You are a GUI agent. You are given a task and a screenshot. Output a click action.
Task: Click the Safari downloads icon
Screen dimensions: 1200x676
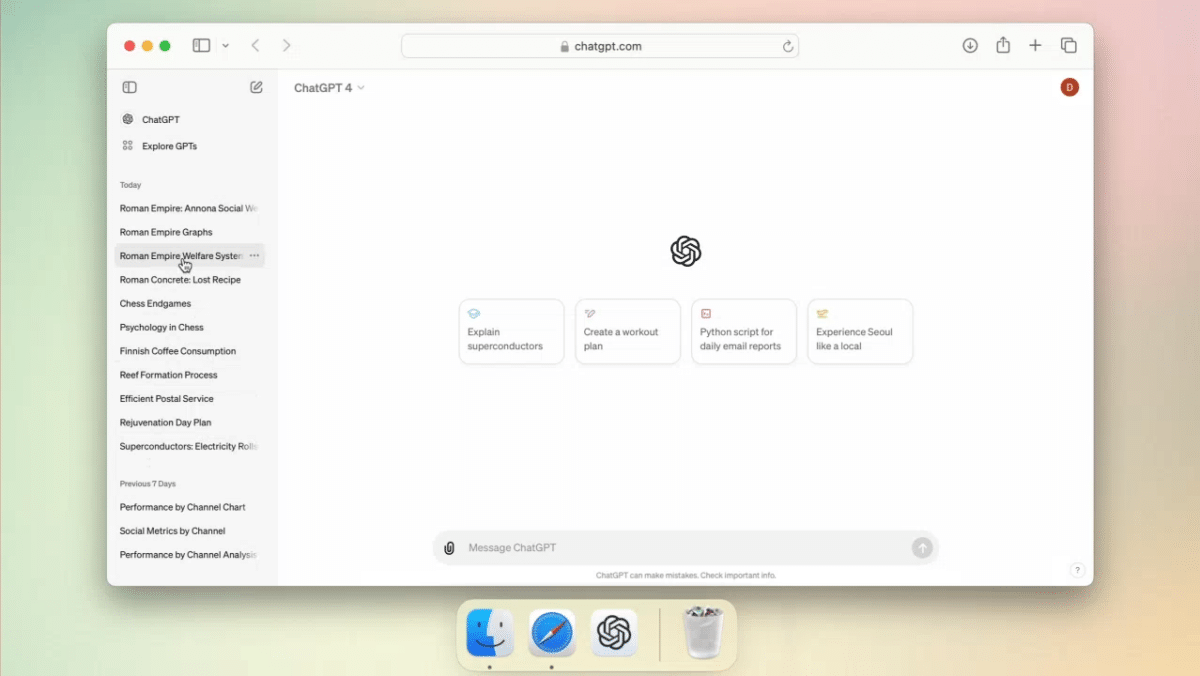pyautogui.click(x=969, y=45)
